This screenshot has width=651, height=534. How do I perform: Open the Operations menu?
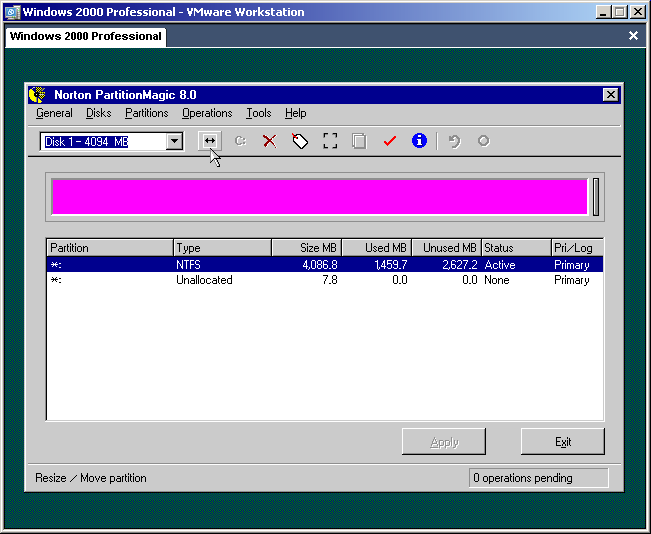[x=207, y=113]
